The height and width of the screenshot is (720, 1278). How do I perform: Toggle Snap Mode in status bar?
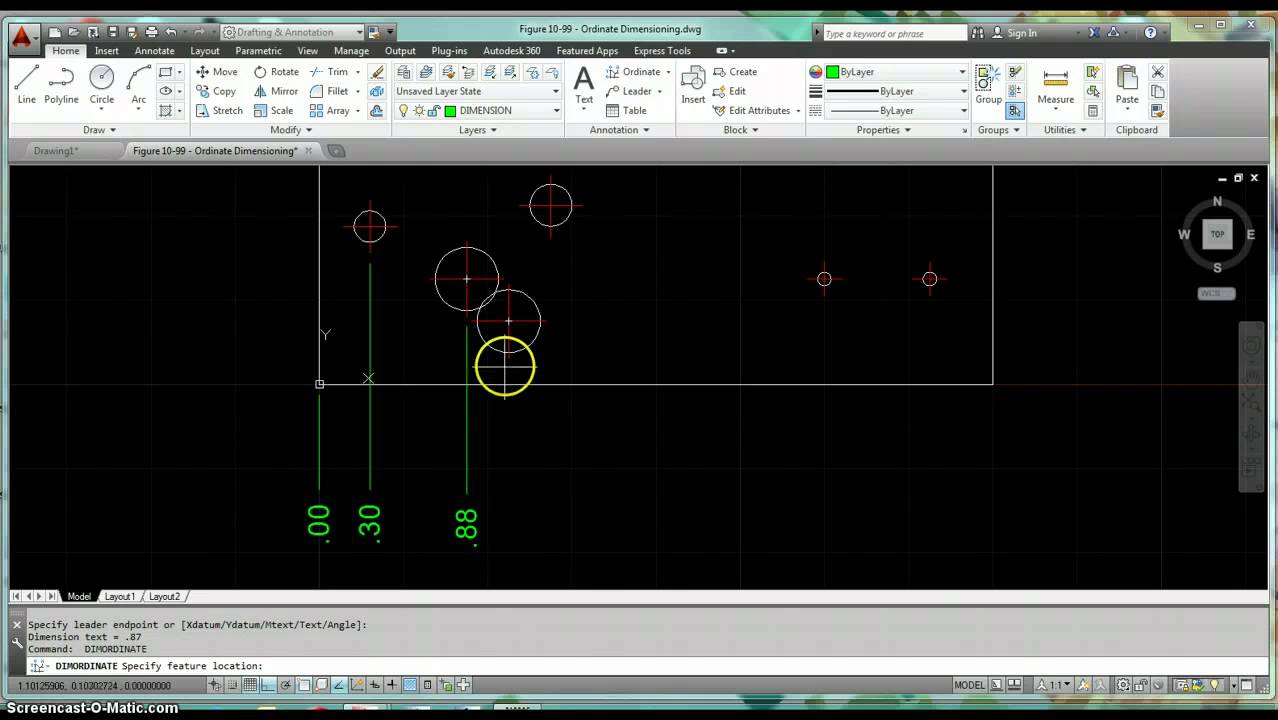(x=232, y=685)
